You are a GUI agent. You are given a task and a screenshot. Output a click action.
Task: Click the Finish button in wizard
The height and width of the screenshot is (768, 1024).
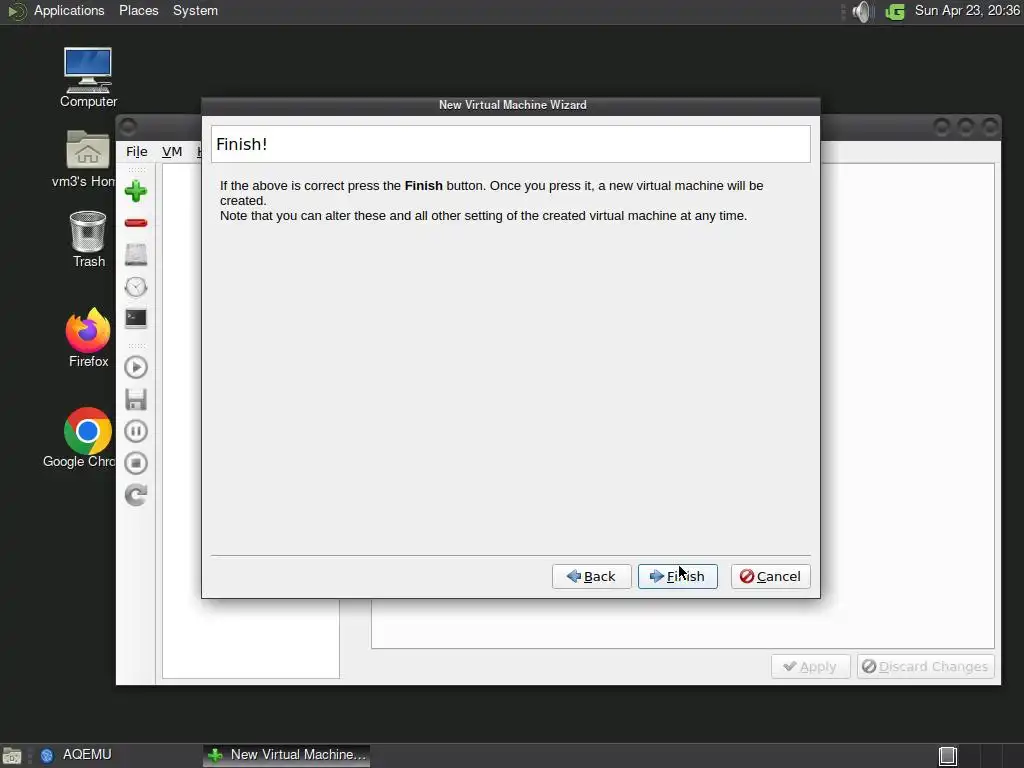tap(677, 576)
